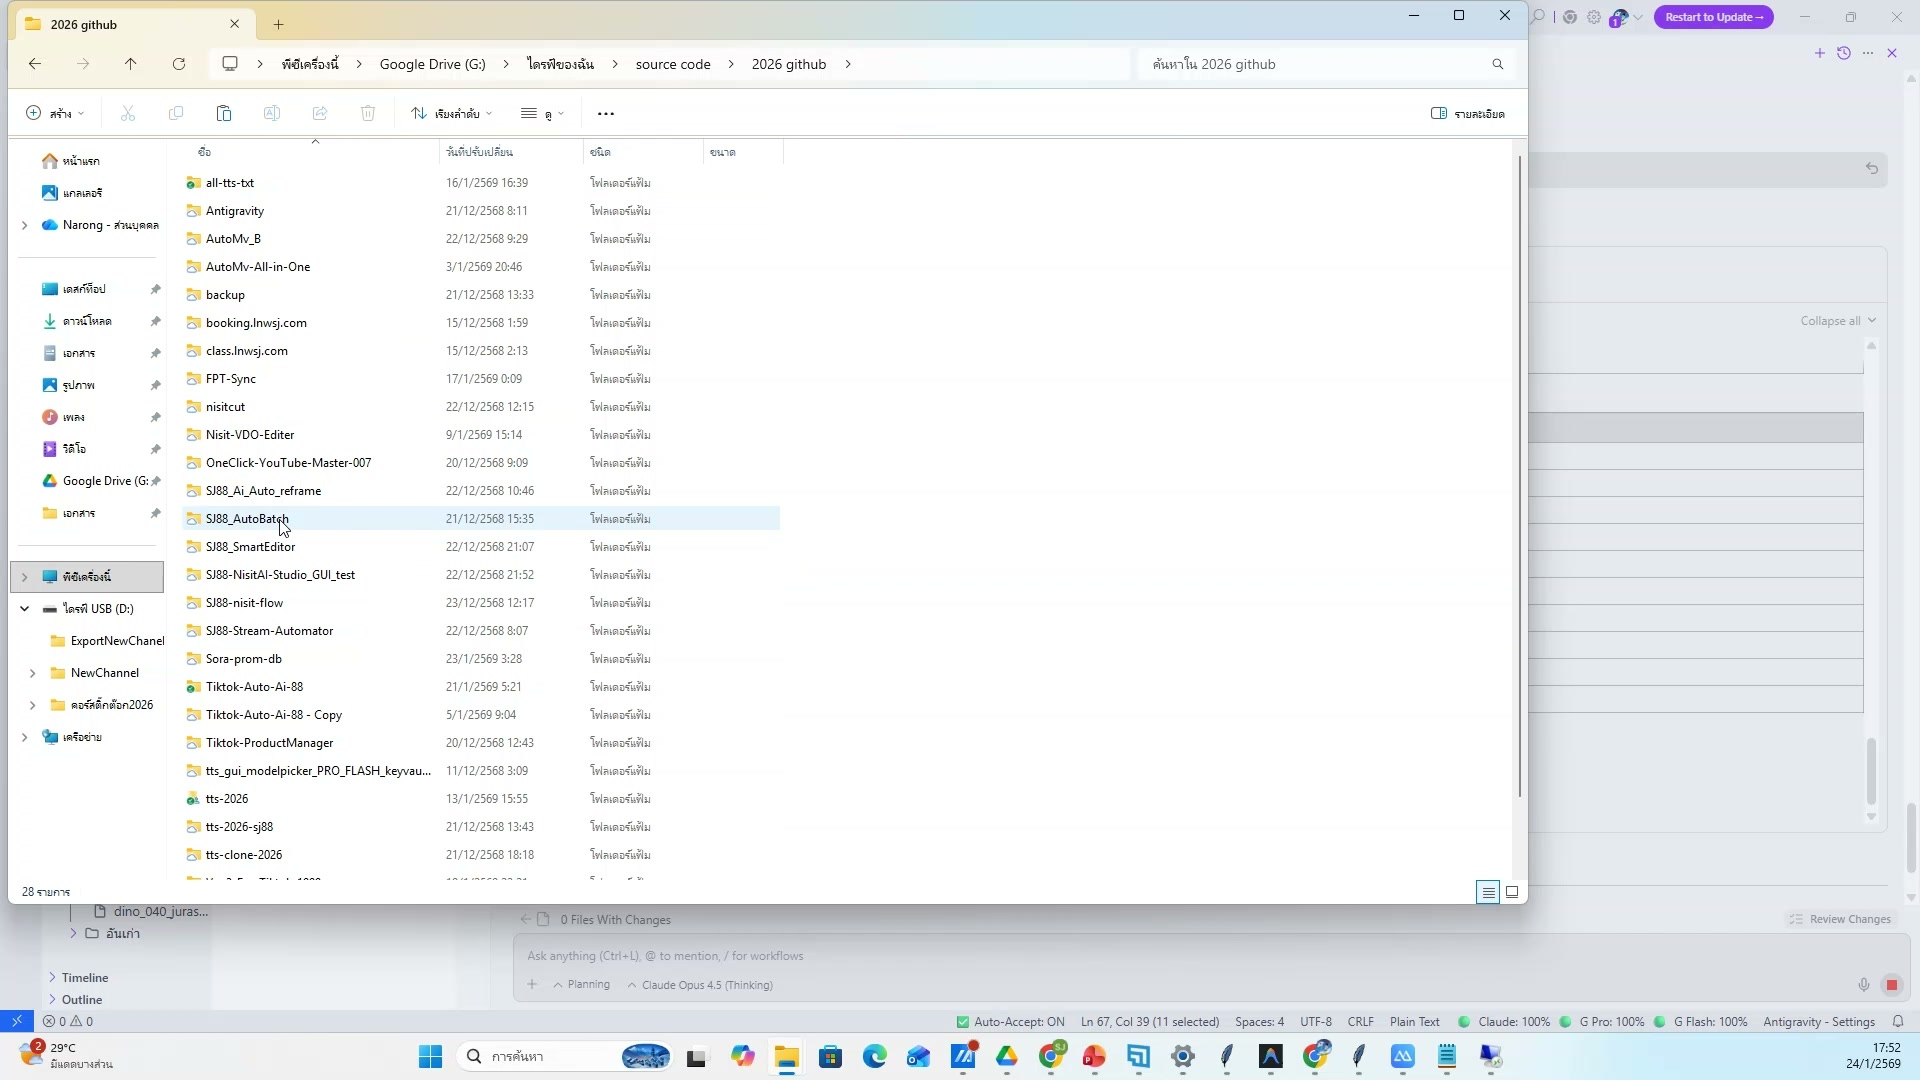Toggle Auto-Accept ON in status bar
Viewport: 1920px width, 1080px height.
[x=1010, y=1022]
